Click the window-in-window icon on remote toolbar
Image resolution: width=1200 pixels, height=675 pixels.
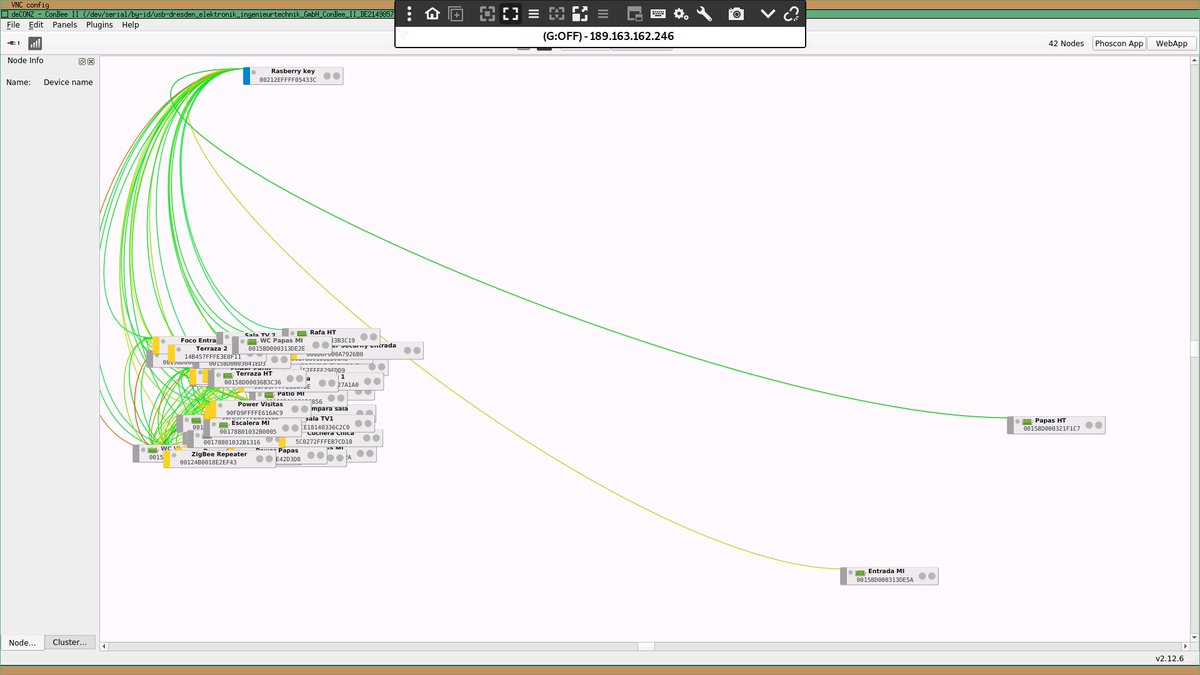634,14
